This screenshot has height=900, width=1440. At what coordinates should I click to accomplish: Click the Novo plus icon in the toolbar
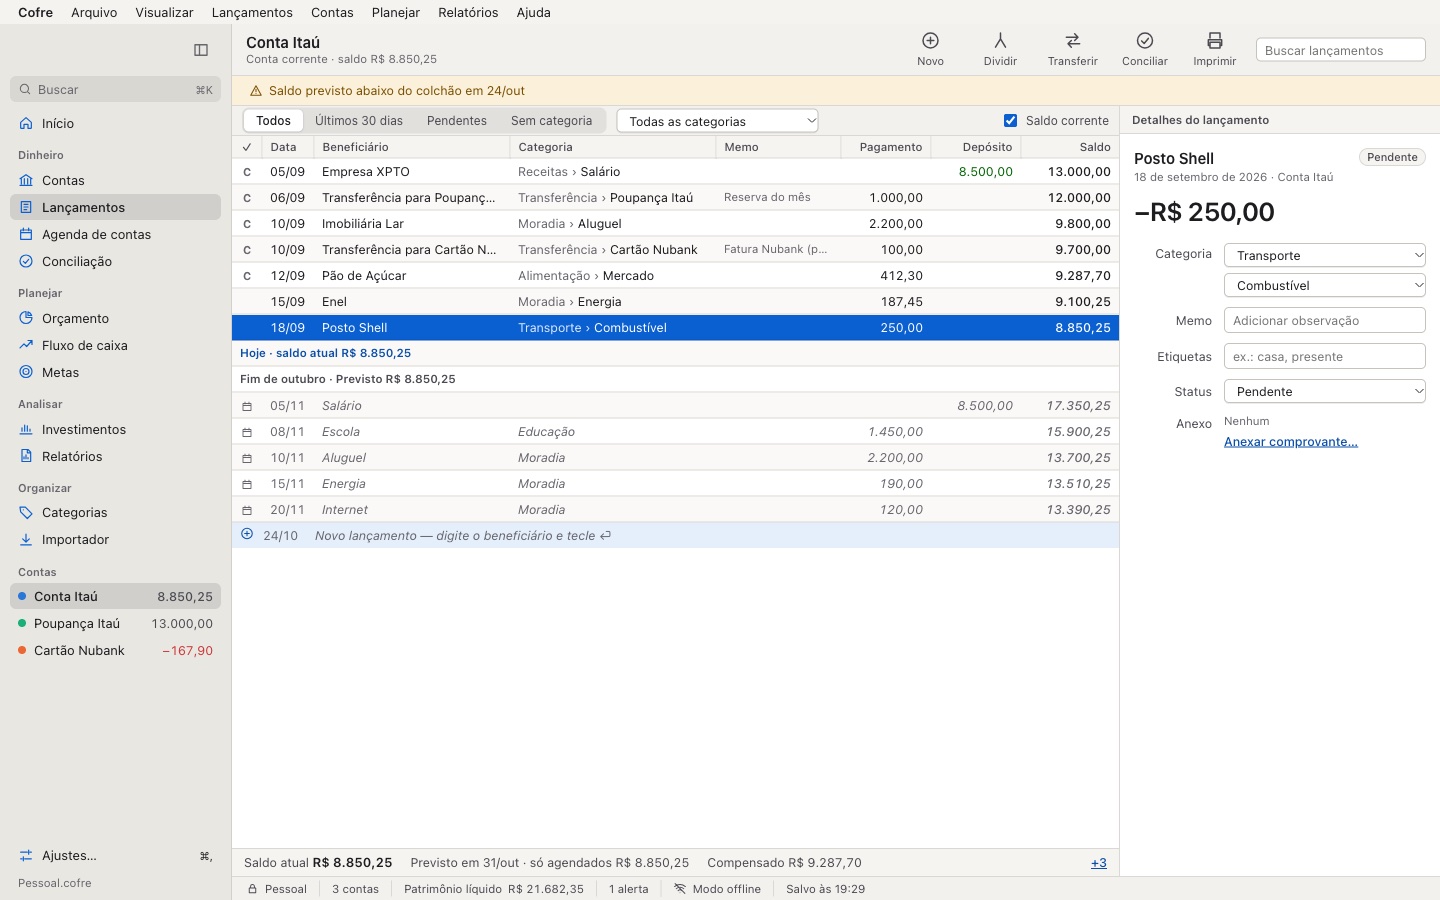tap(930, 41)
